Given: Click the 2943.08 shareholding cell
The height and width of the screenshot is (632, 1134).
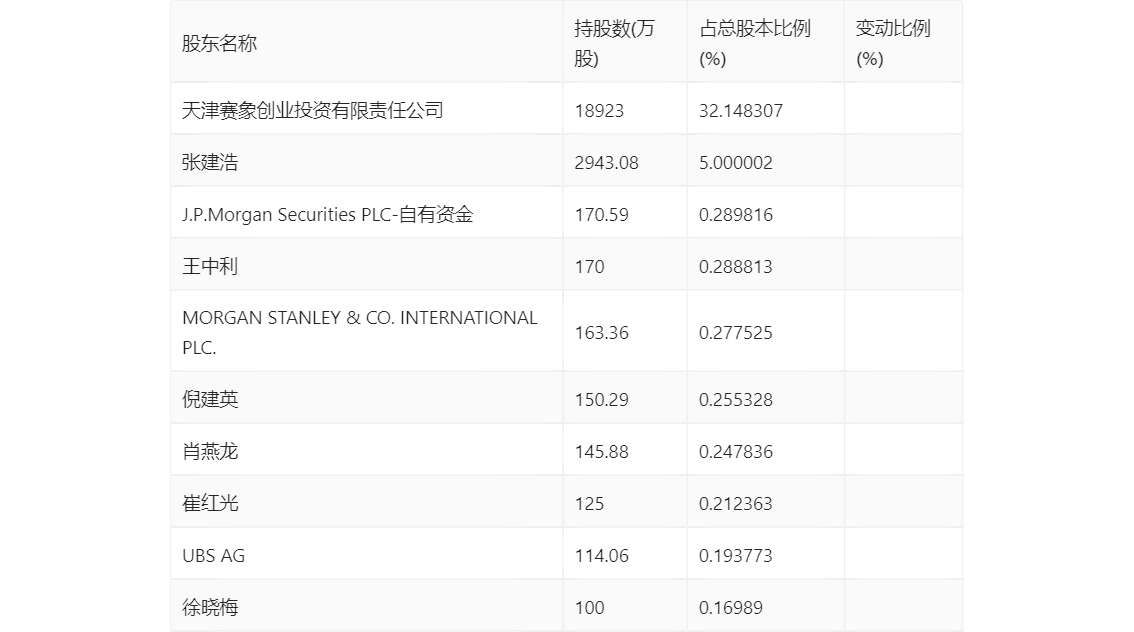Looking at the screenshot, I should click(606, 162).
